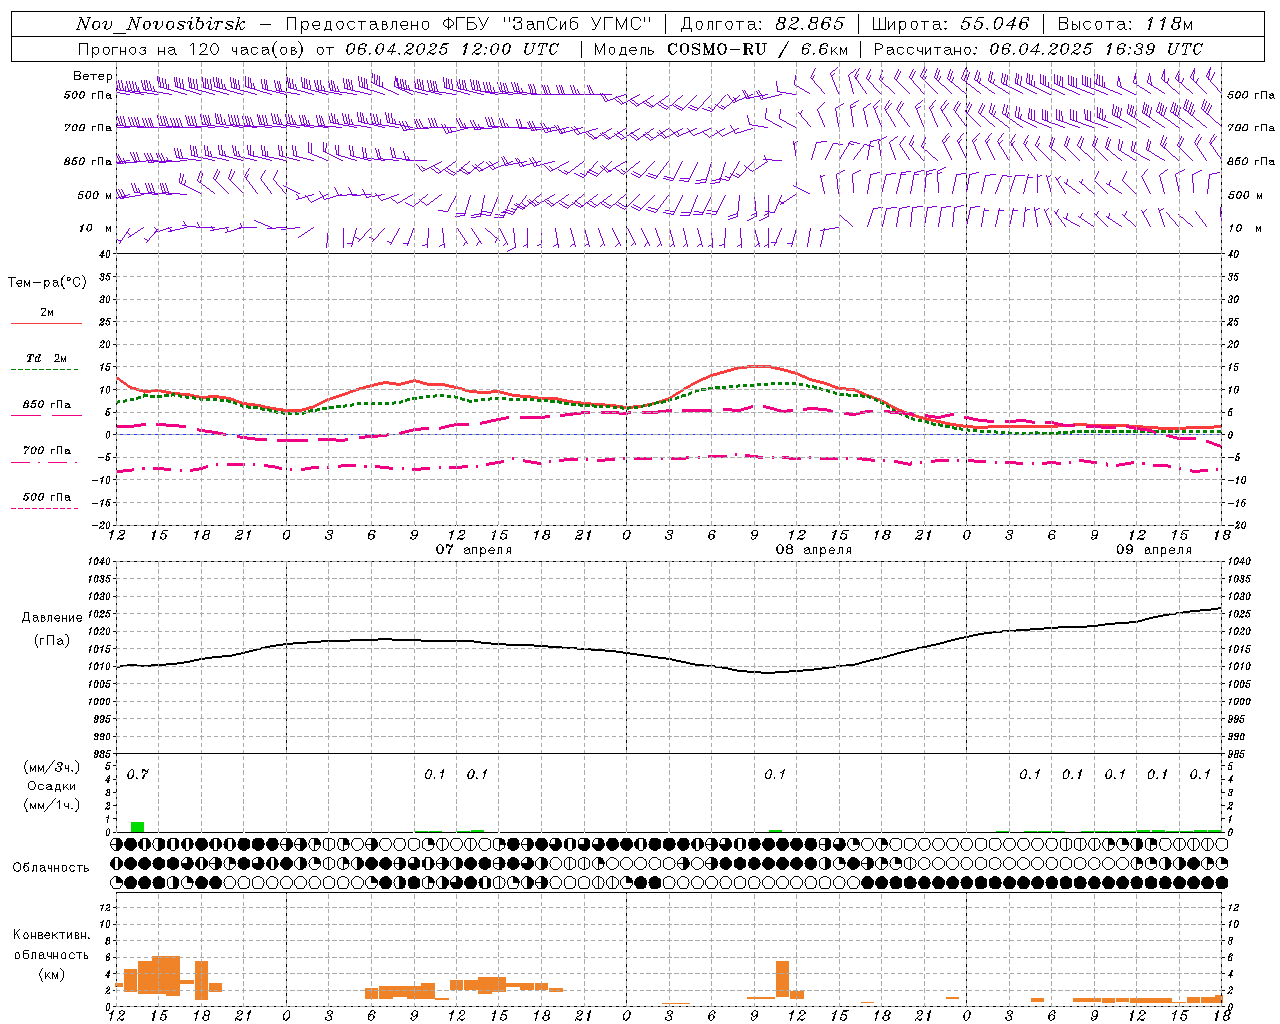
Task: Click the 700 гПа temperature legend entry
Action: [47, 450]
